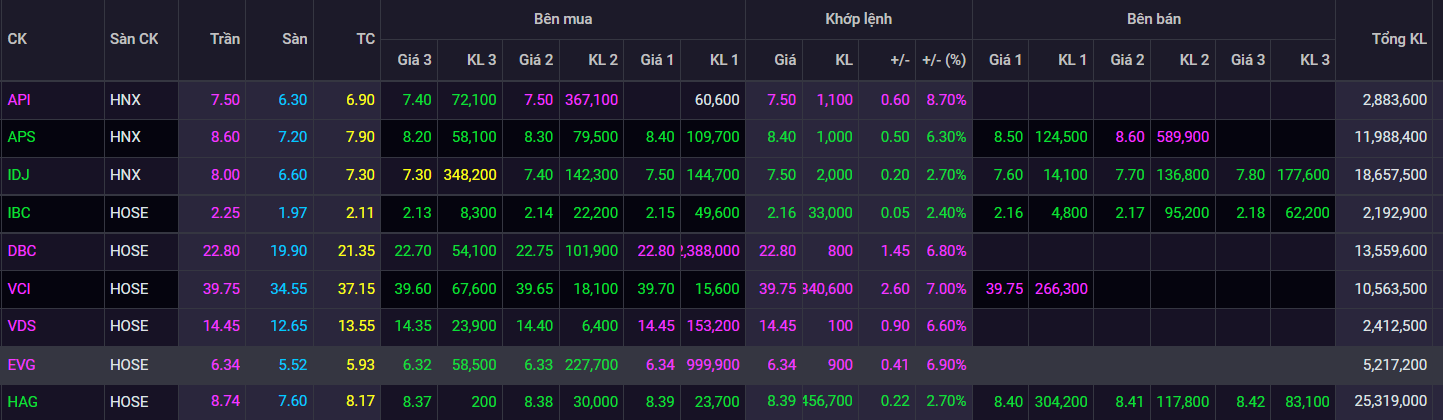The width and height of the screenshot is (1443, 420).
Task: Click the +/- (%) column header
Action: point(943,60)
